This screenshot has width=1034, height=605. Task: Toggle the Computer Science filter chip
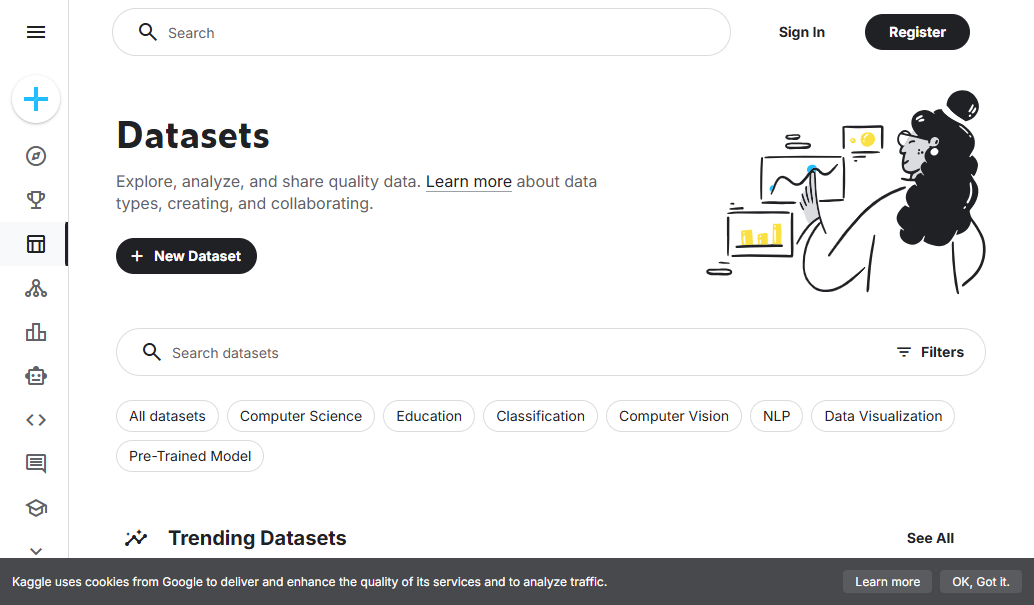tap(300, 416)
